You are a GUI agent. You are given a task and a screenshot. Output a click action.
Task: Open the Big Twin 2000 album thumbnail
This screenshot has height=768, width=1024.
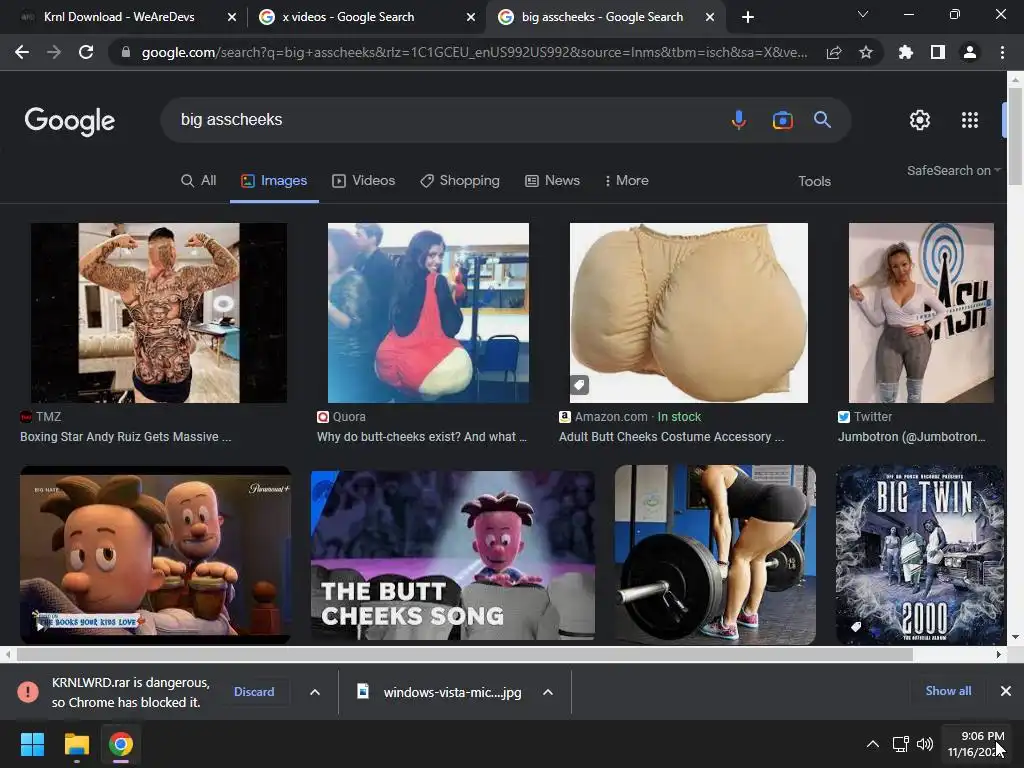[920, 555]
